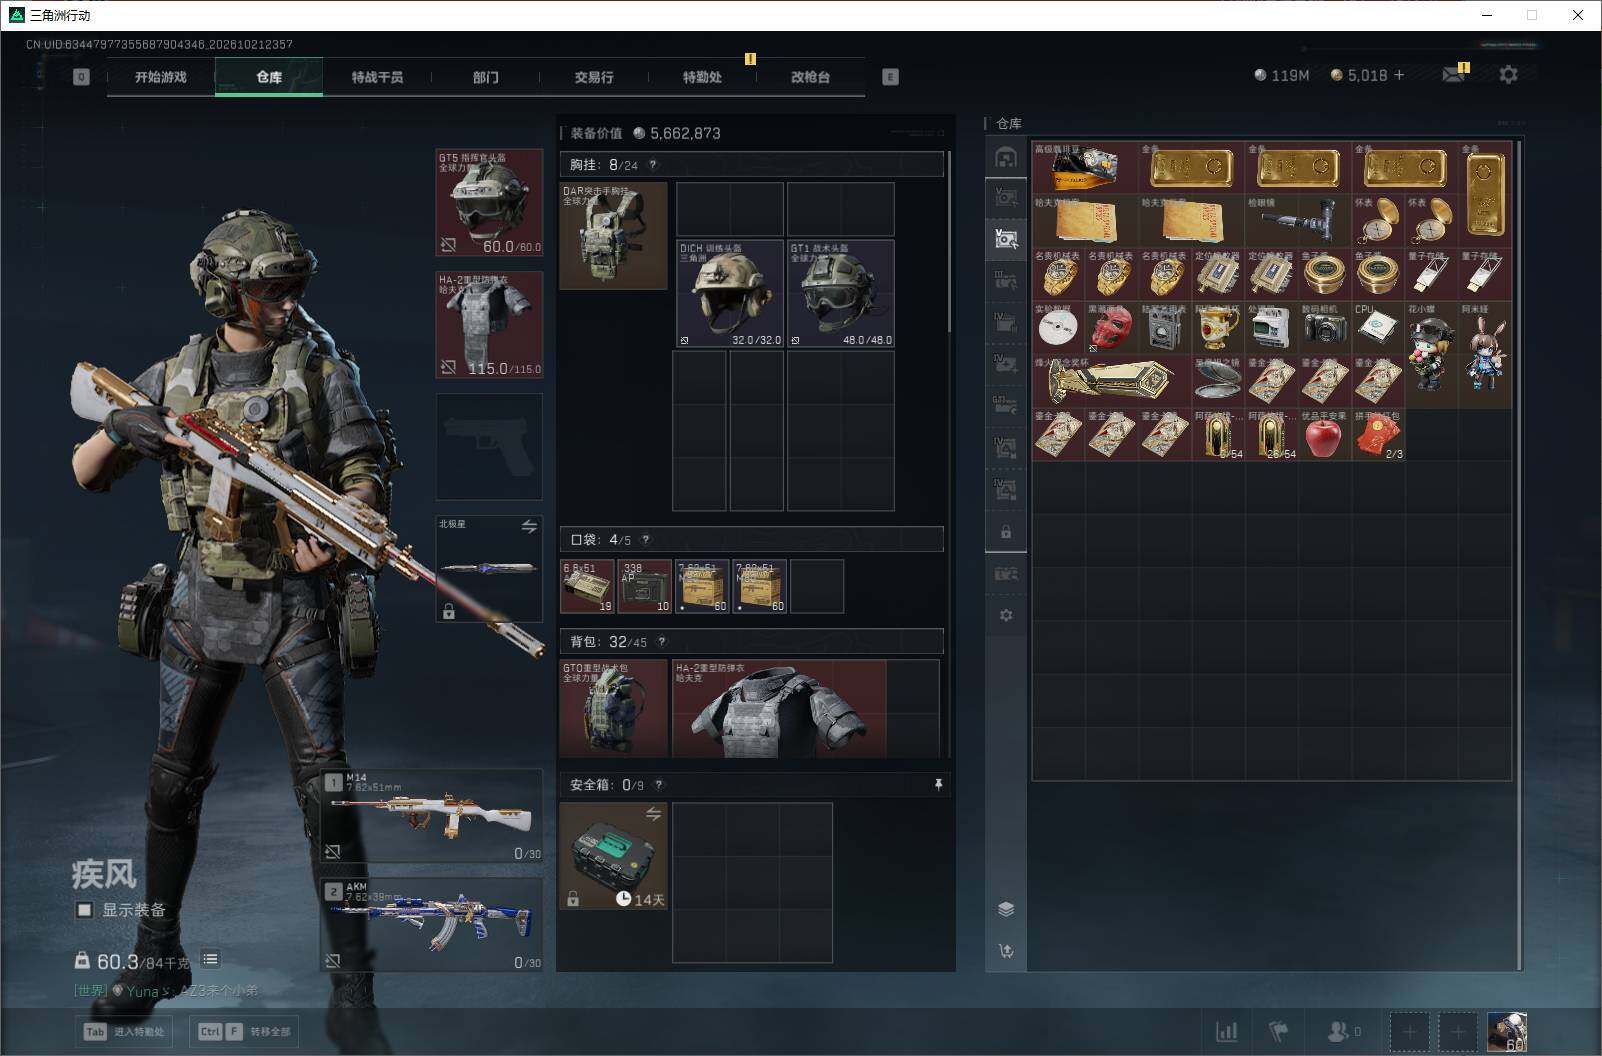Pin the safe box panel
The height and width of the screenshot is (1056, 1602).
pos(938,785)
